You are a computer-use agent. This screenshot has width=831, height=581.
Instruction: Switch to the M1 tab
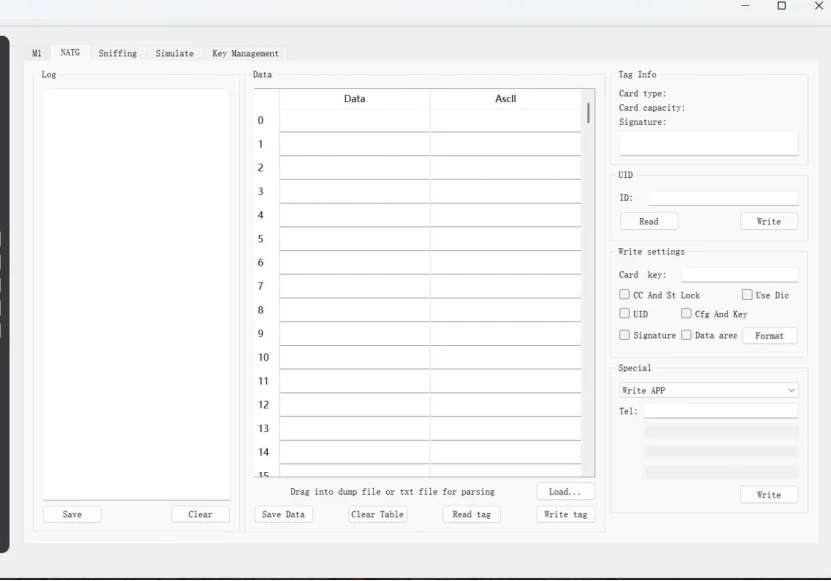(x=37, y=53)
